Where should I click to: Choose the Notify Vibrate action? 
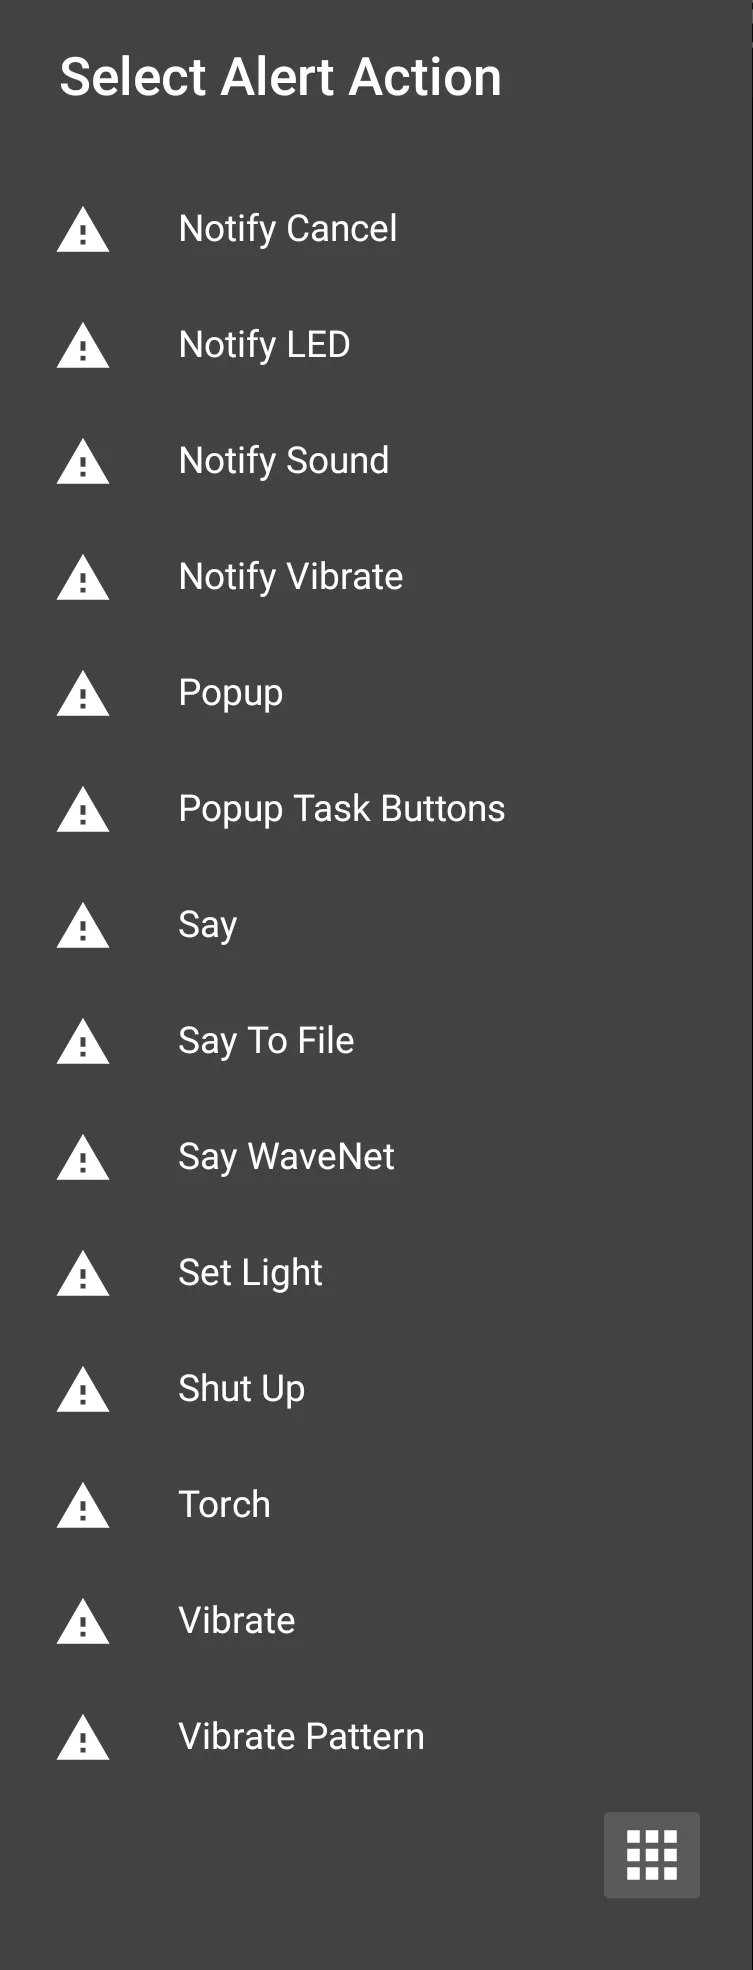click(x=290, y=577)
